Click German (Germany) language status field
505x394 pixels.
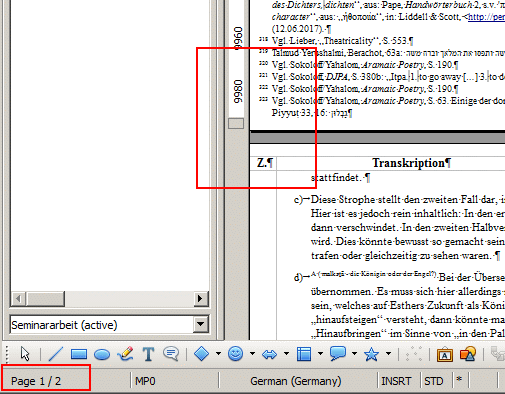[296, 381]
